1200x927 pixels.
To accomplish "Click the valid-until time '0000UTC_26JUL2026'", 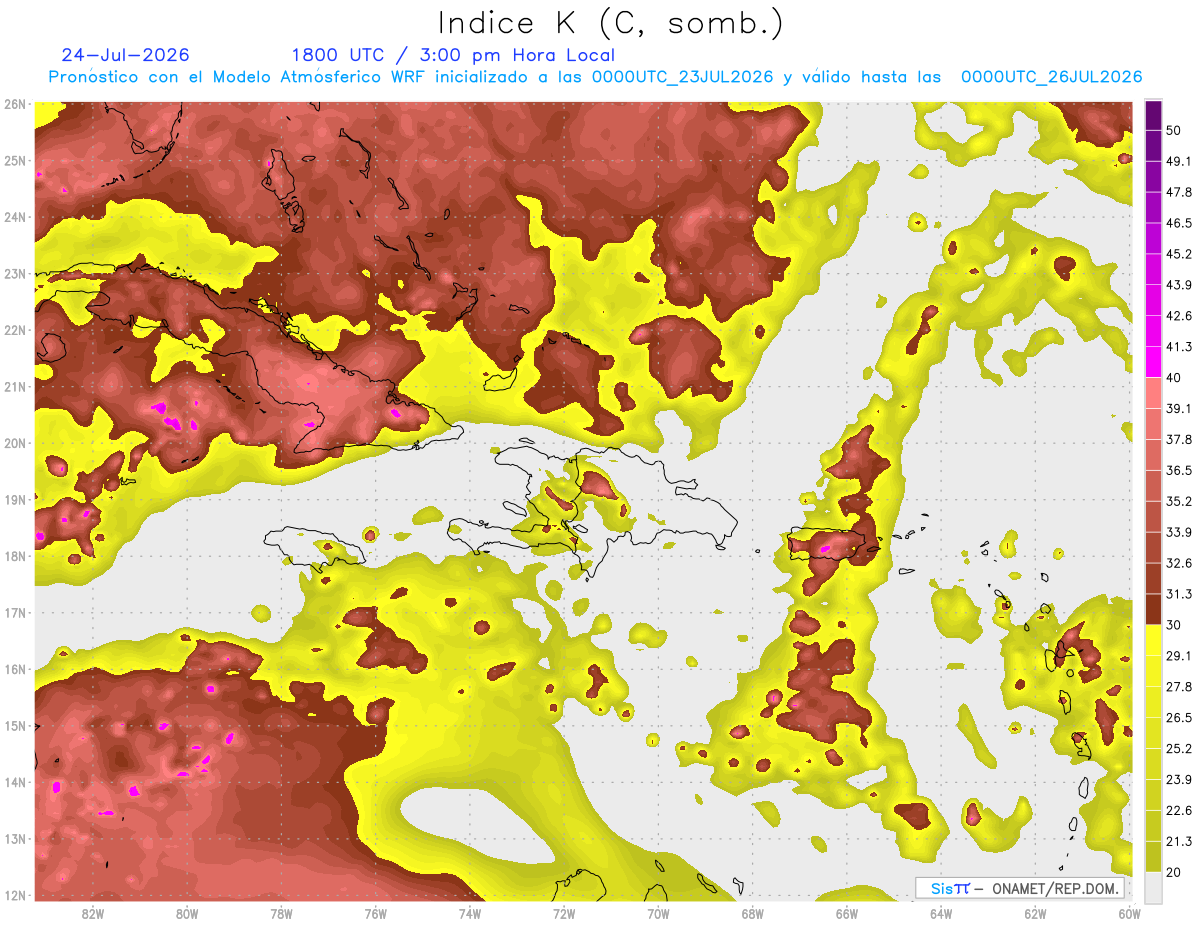I will pos(1051,77).
